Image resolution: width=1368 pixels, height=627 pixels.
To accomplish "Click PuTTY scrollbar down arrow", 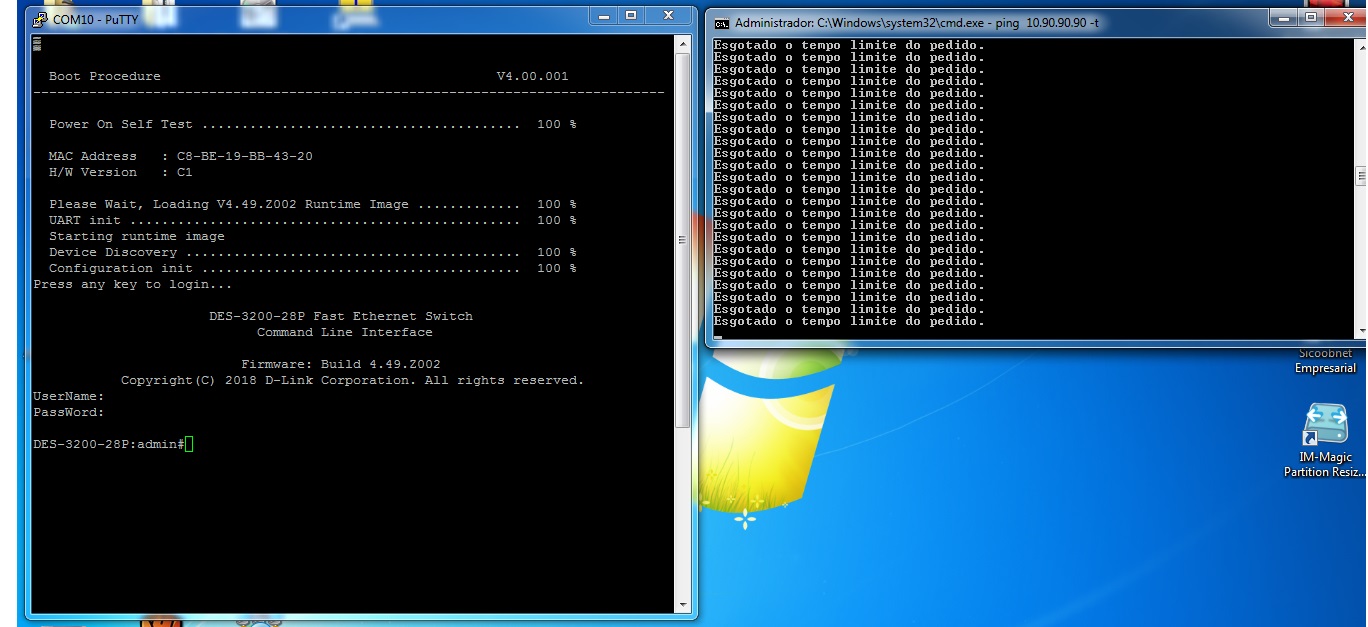I will tap(683, 604).
